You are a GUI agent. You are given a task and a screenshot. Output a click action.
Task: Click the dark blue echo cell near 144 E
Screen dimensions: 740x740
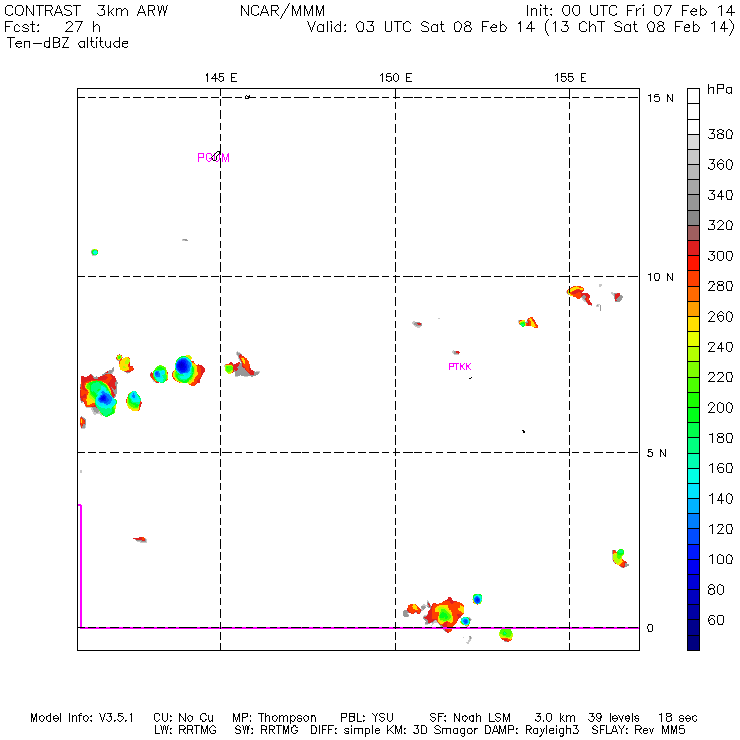(184, 366)
